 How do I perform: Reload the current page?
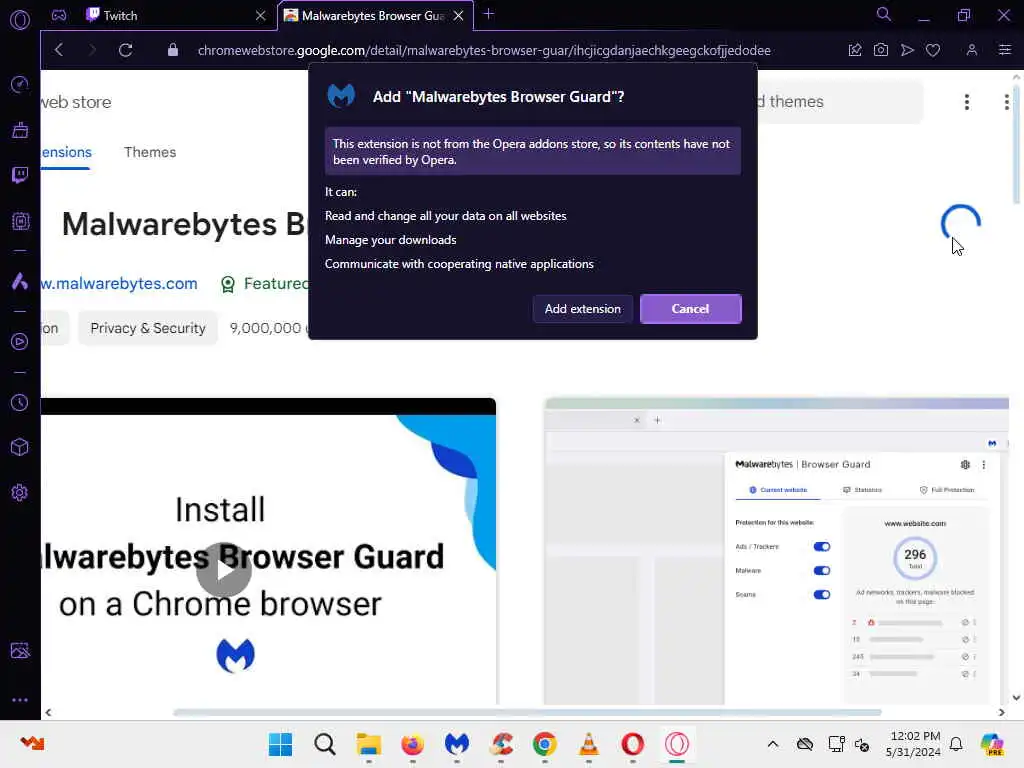pyautogui.click(x=126, y=50)
